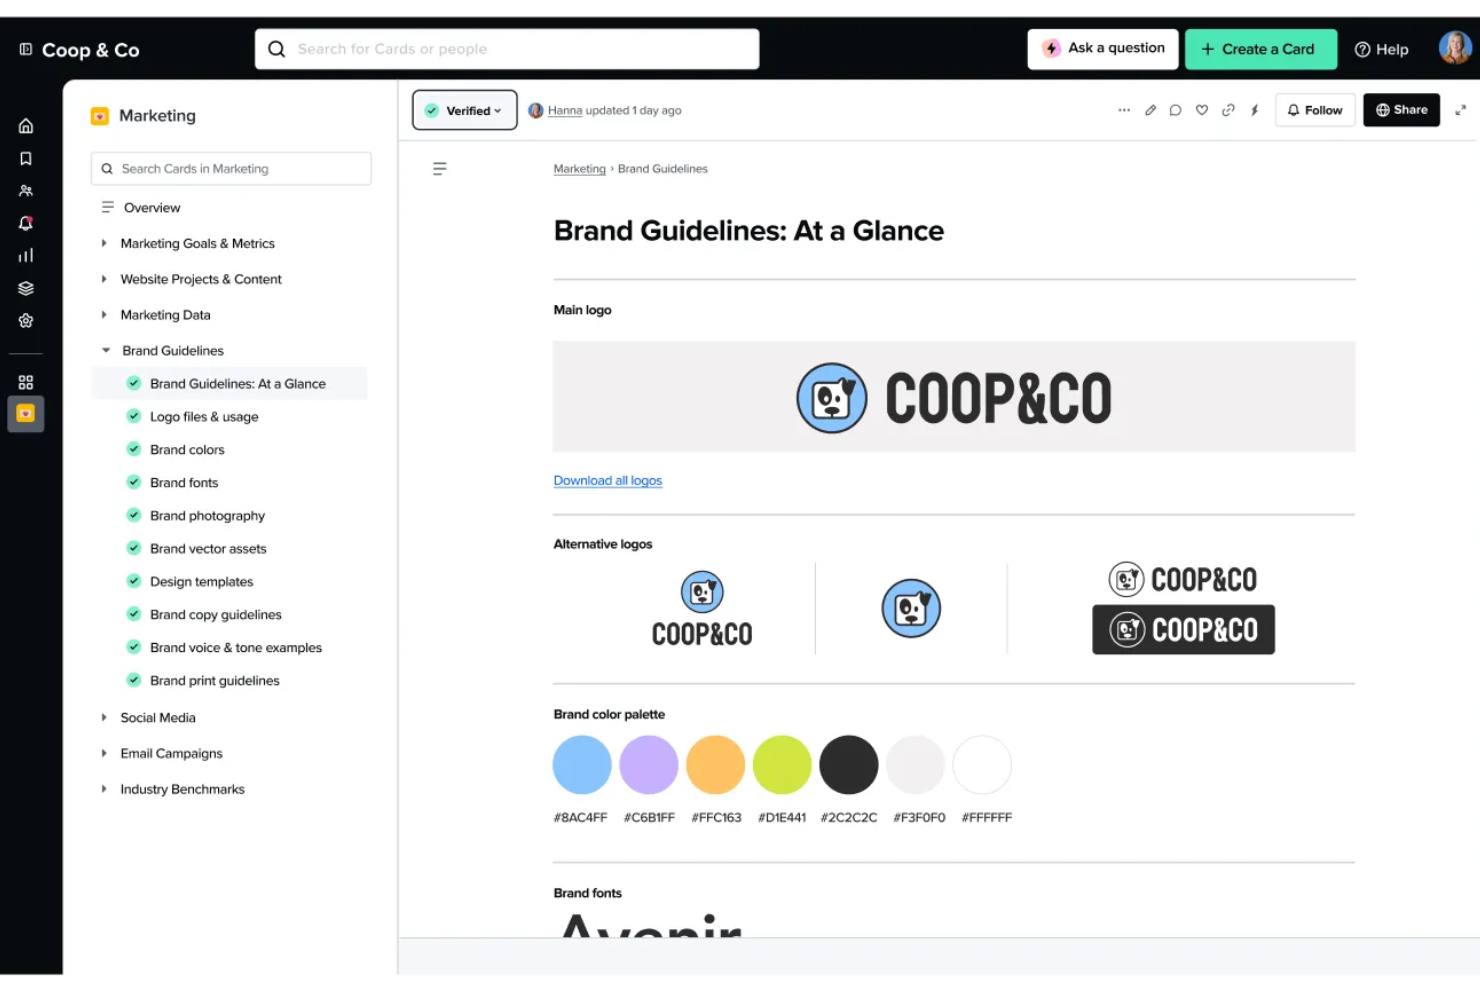Click the dark-background COOP&CO alternative logo
This screenshot has height=987, width=1480.
[1184, 630]
